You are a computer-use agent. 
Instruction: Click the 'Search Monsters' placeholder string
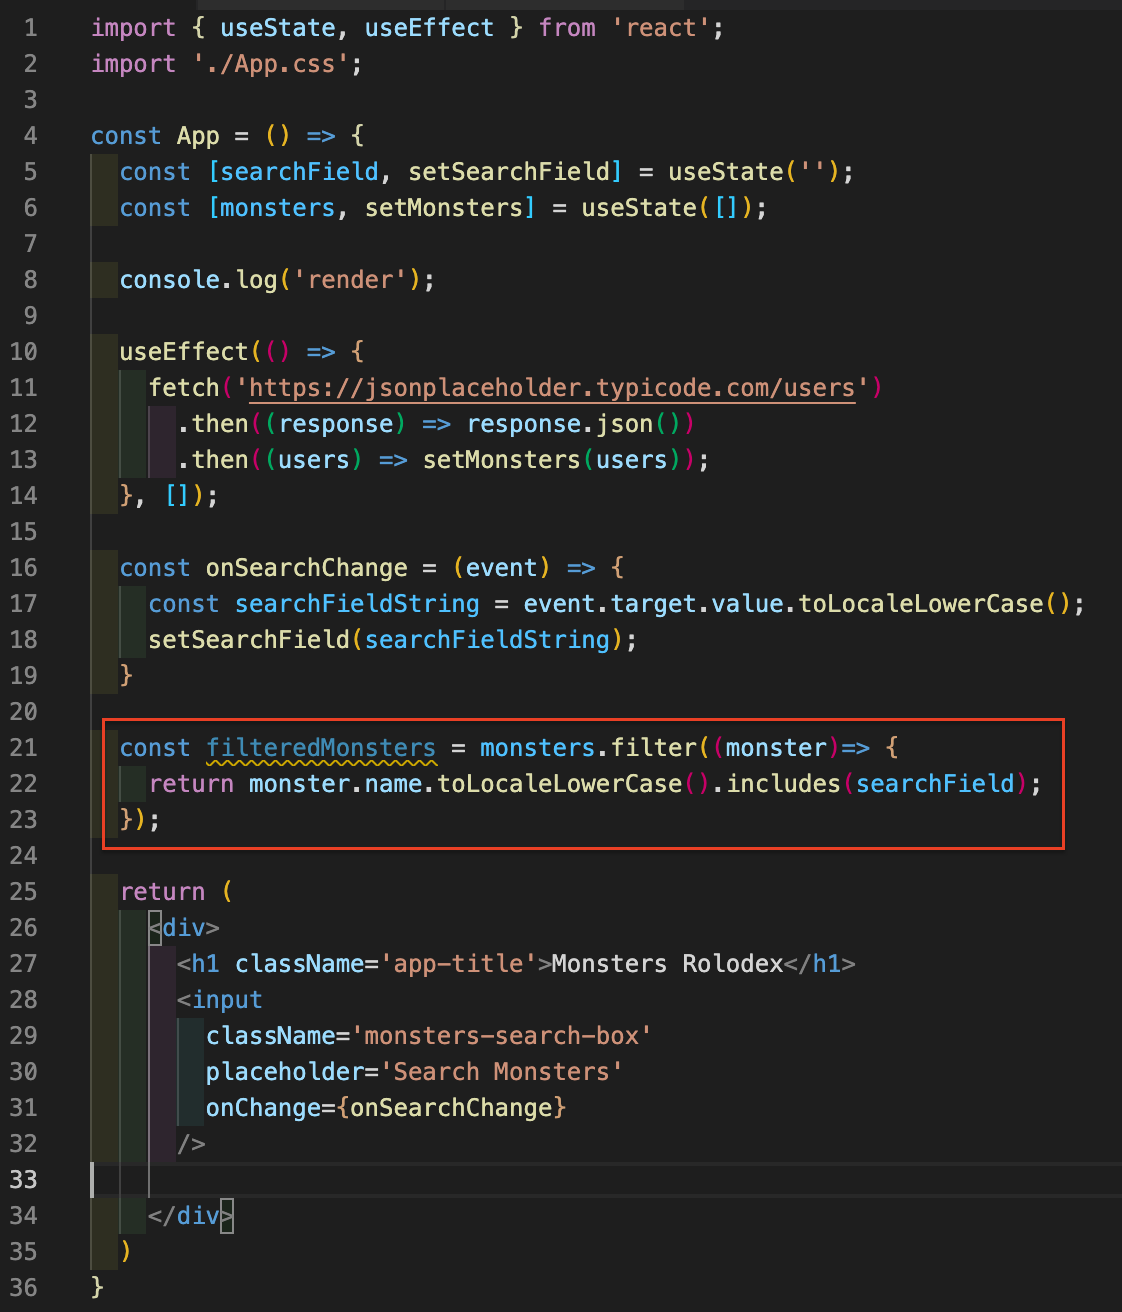[x=501, y=1072]
